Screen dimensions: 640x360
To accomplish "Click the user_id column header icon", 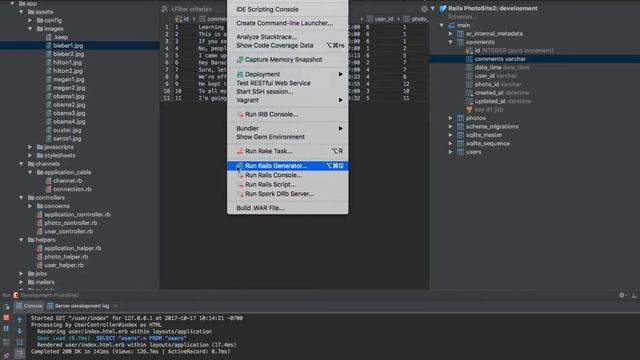I will 370,19.
